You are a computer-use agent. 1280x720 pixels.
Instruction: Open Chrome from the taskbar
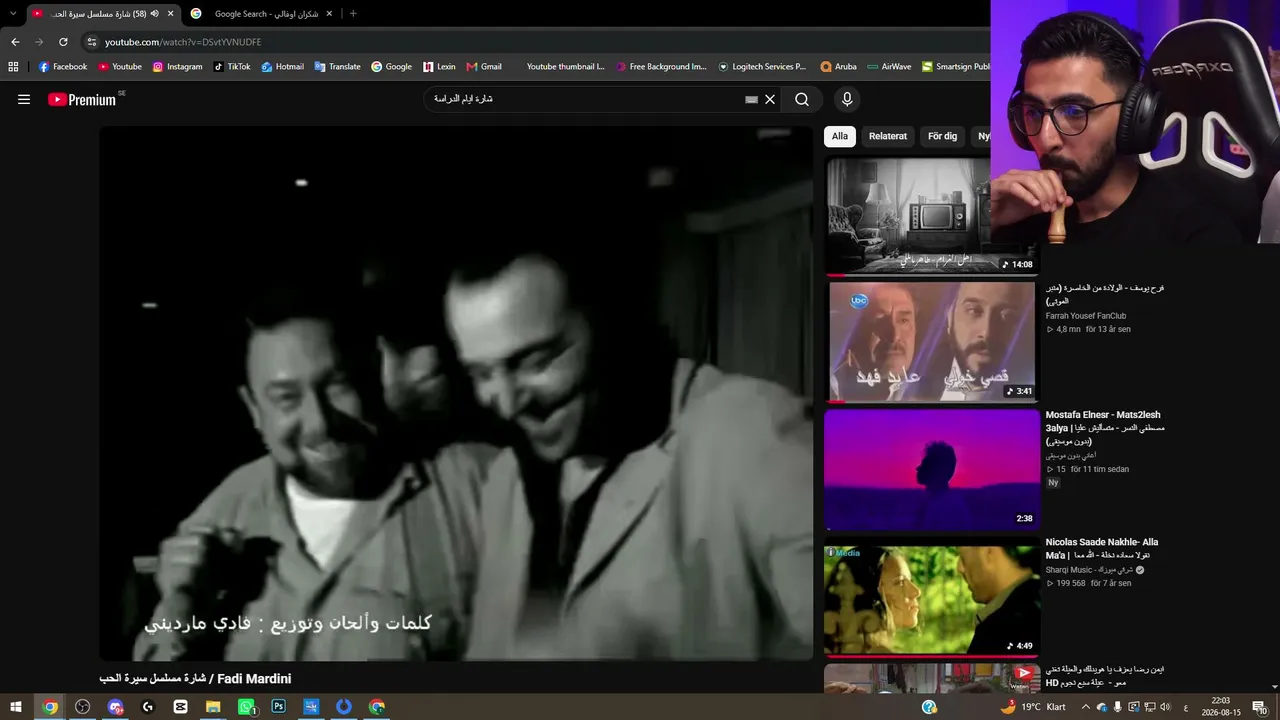click(50, 707)
